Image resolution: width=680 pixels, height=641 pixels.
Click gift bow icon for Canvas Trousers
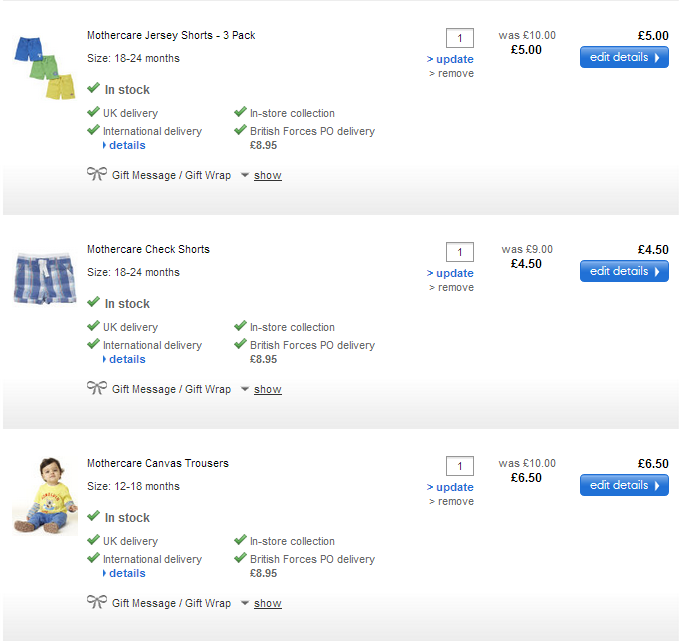click(x=96, y=603)
